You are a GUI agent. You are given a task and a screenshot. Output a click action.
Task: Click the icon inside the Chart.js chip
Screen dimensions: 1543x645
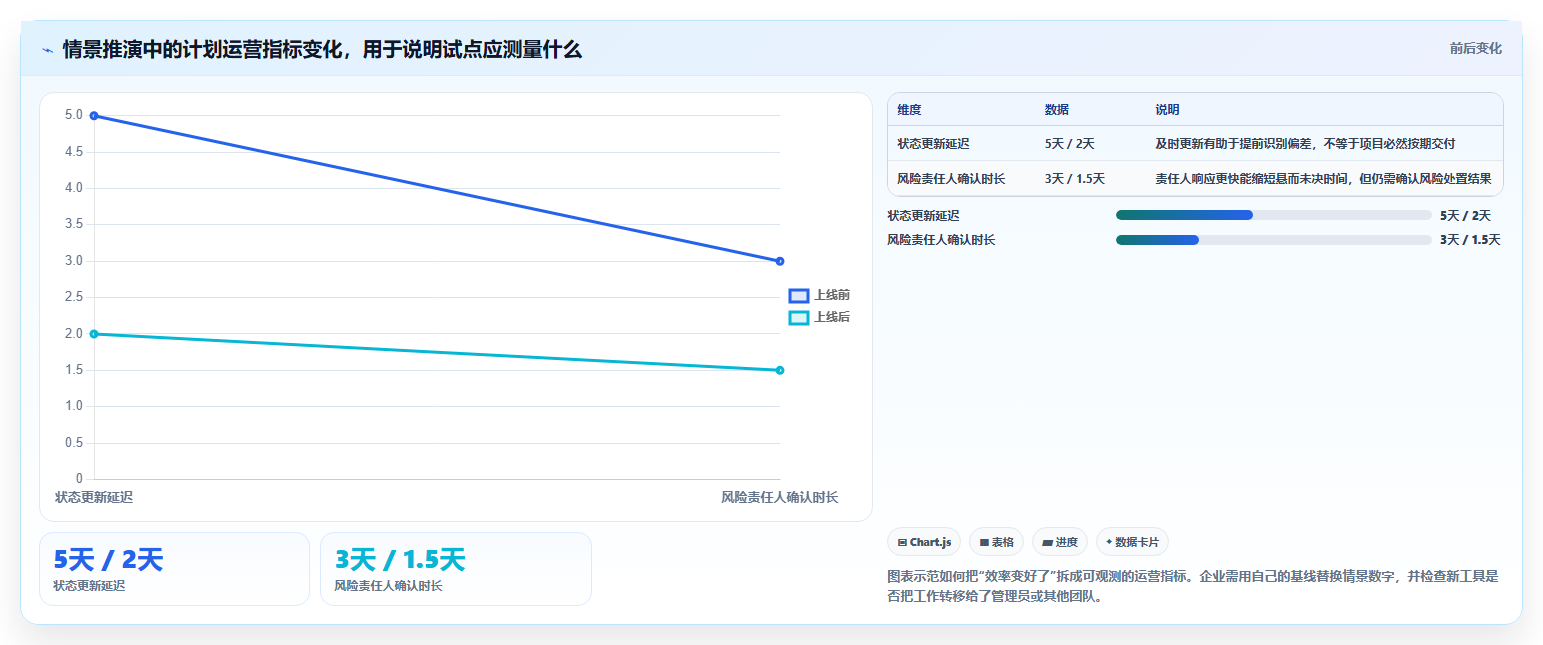tap(902, 542)
